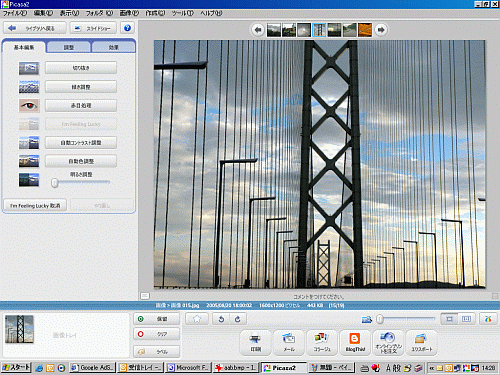Click the ラベル label button
Image resolution: width=500 pixels, height=375 pixels.
click(156, 351)
